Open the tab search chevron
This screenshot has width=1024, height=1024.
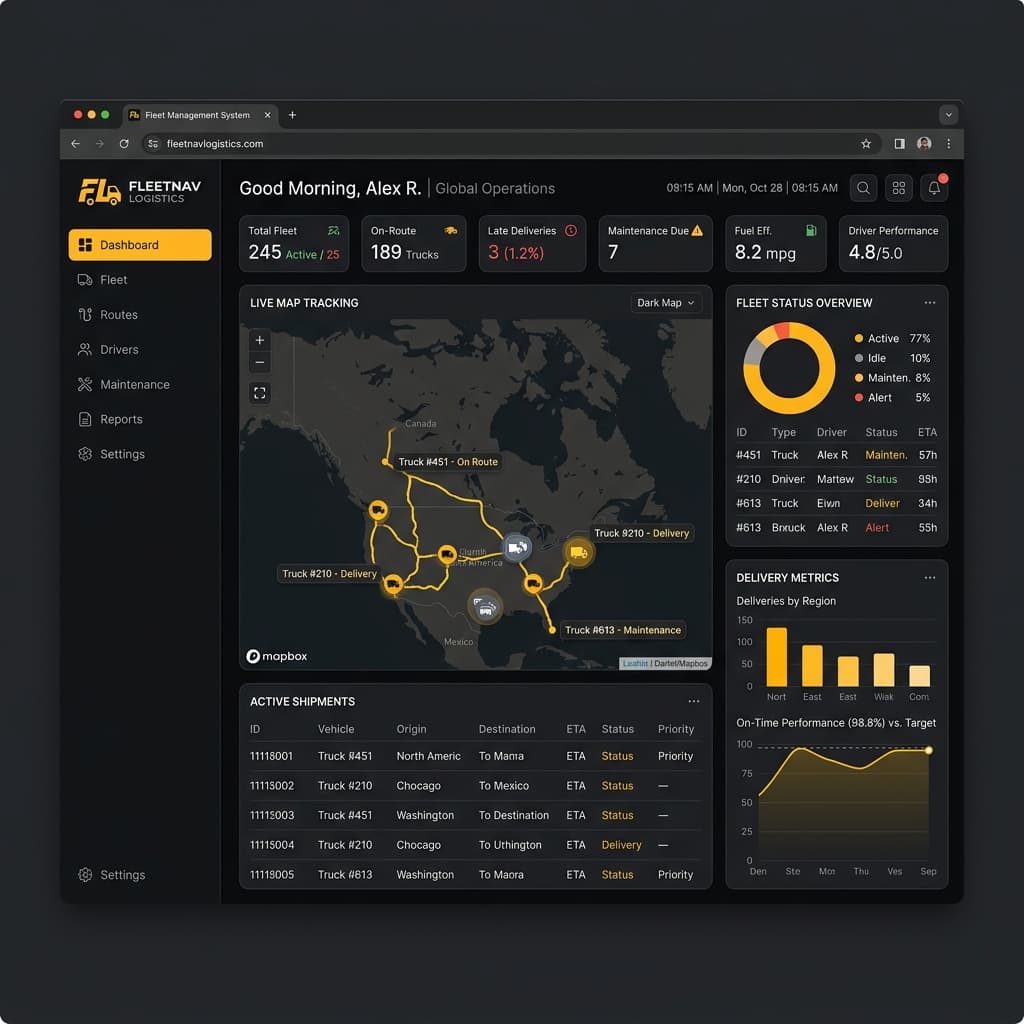pyautogui.click(x=948, y=115)
